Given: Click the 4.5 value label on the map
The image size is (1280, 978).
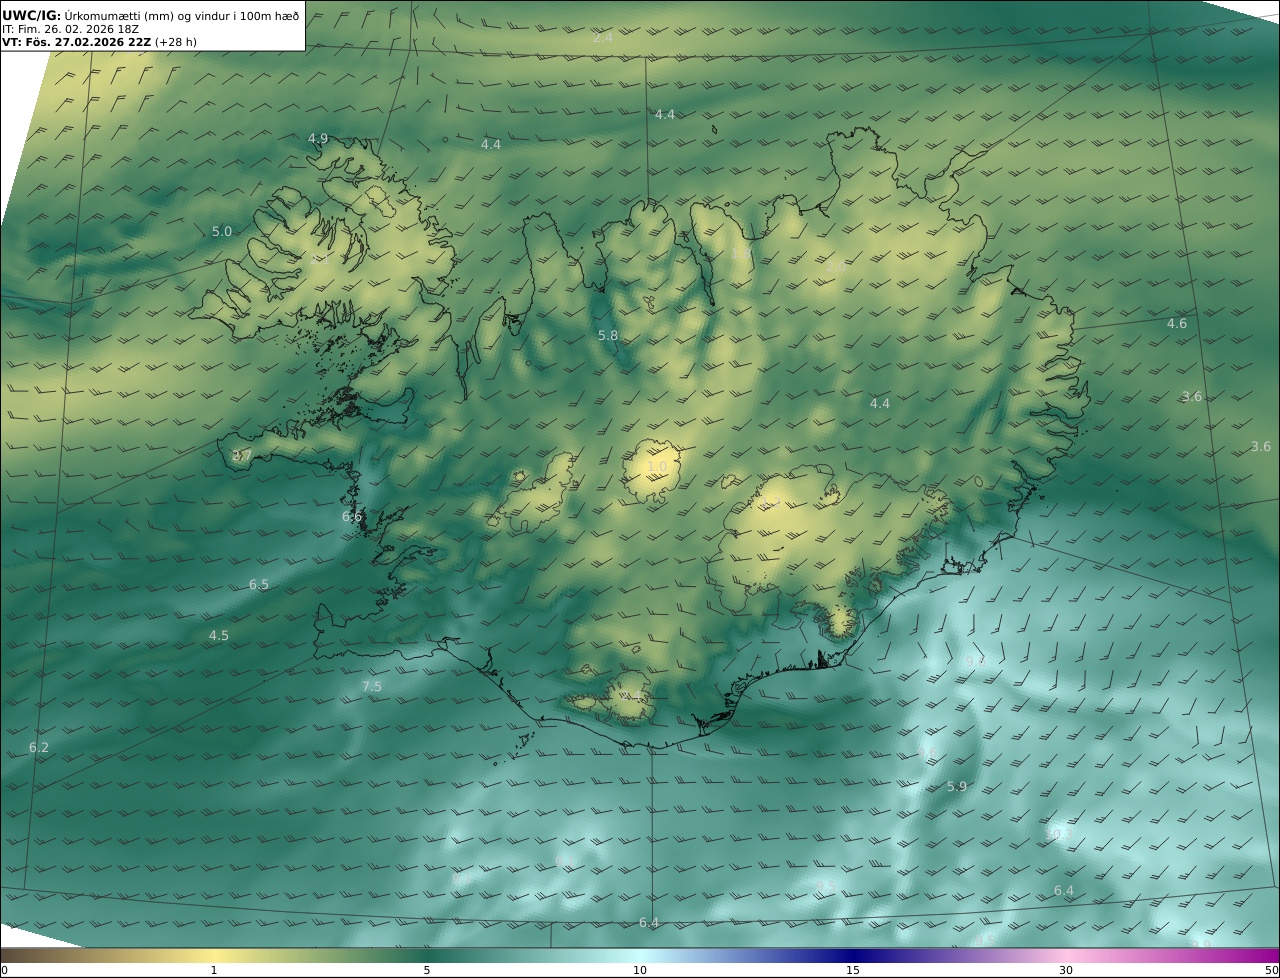Looking at the screenshot, I should [219, 636].
